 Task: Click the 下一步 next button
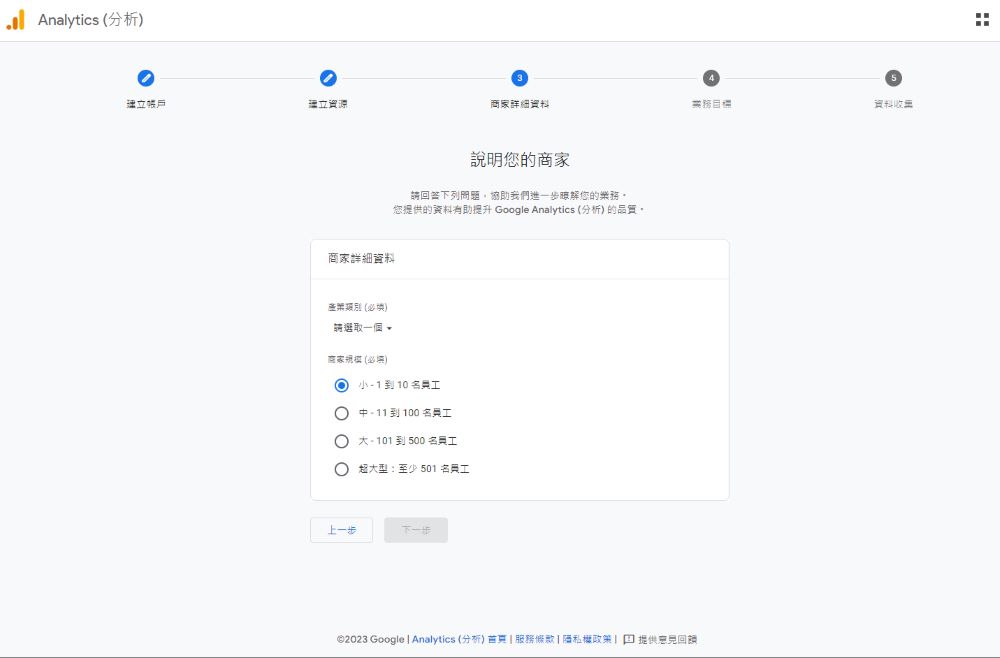click(416, 530)
